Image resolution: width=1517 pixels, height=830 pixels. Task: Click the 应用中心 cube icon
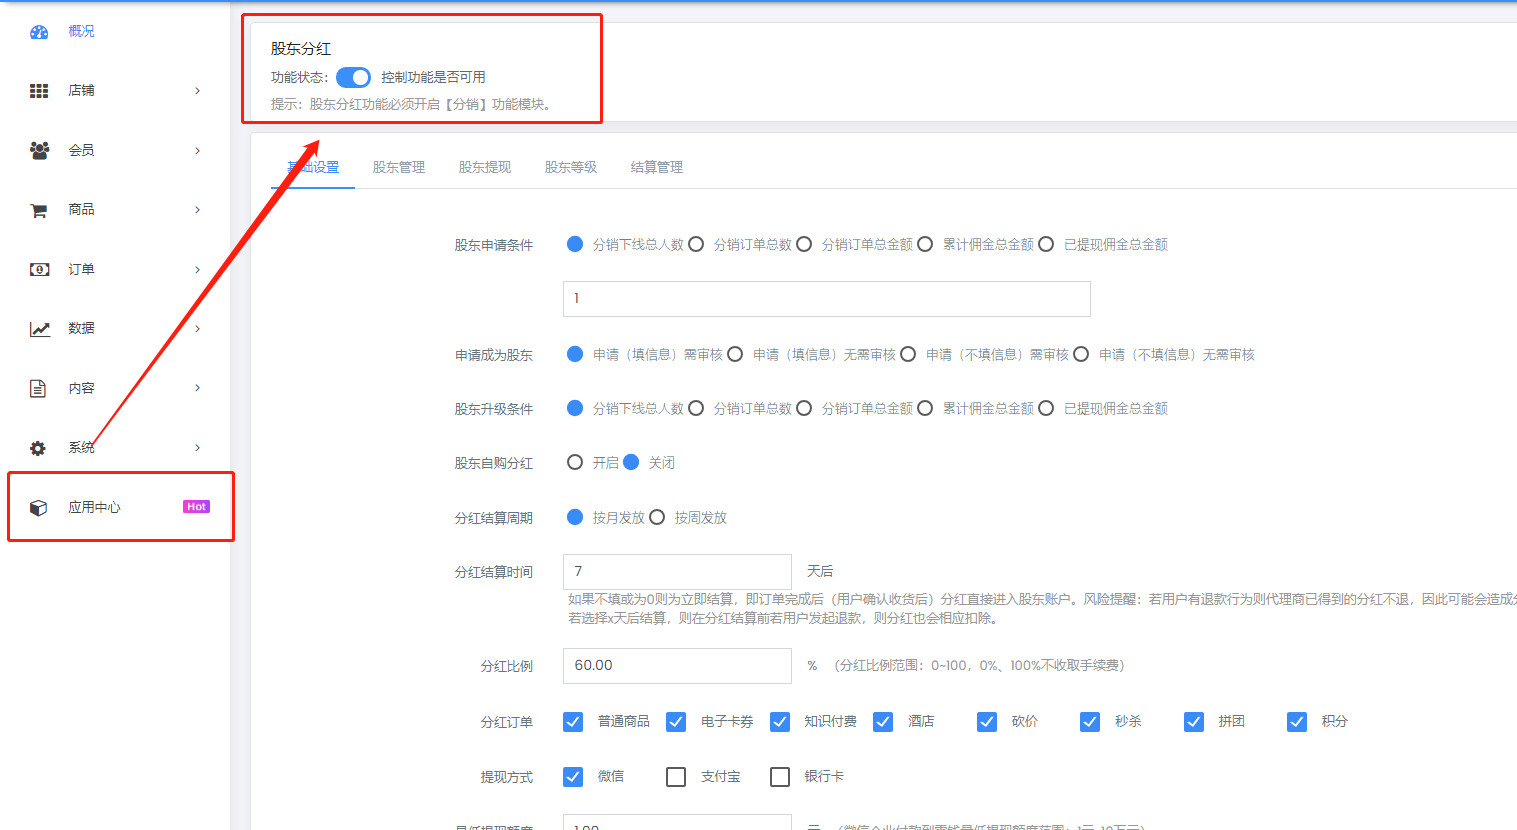(38, 507)
